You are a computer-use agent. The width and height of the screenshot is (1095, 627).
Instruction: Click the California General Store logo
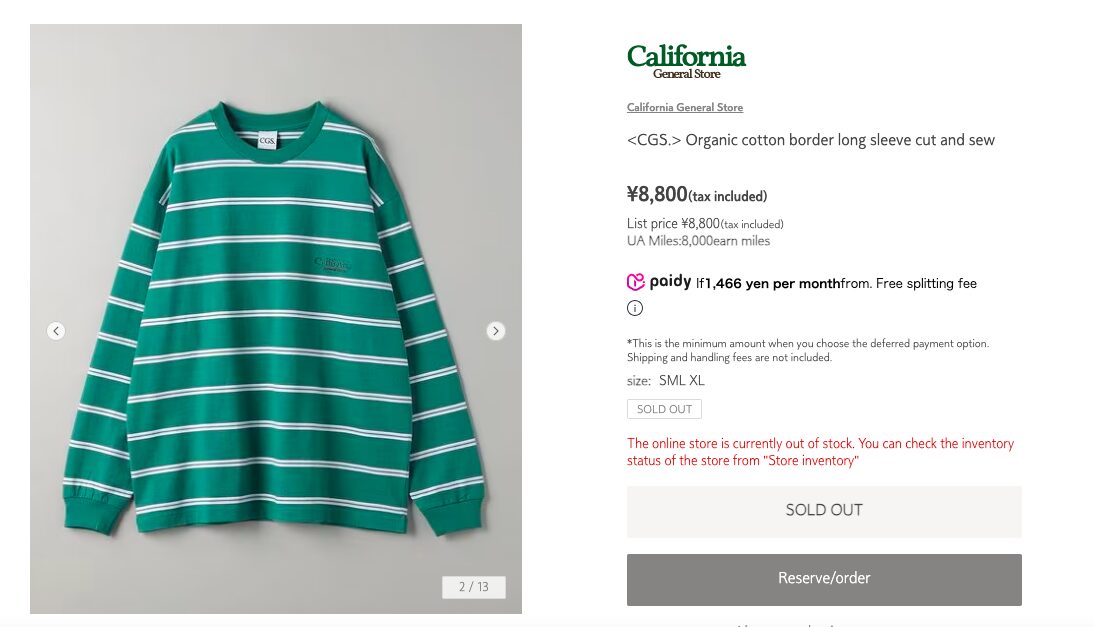point(686,61)
